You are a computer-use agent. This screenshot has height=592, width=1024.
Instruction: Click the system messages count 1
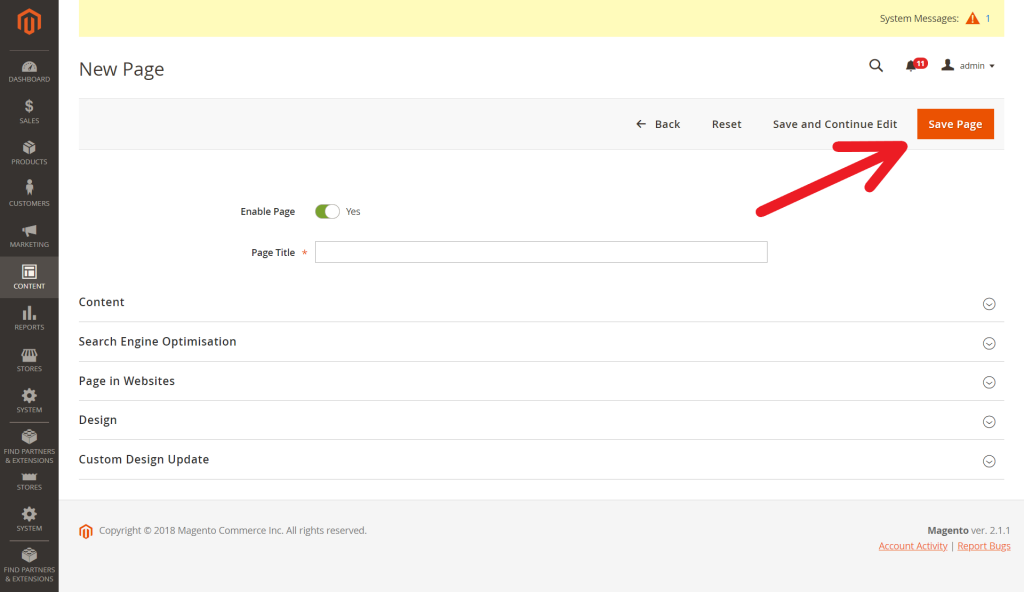tap(988, 18)
